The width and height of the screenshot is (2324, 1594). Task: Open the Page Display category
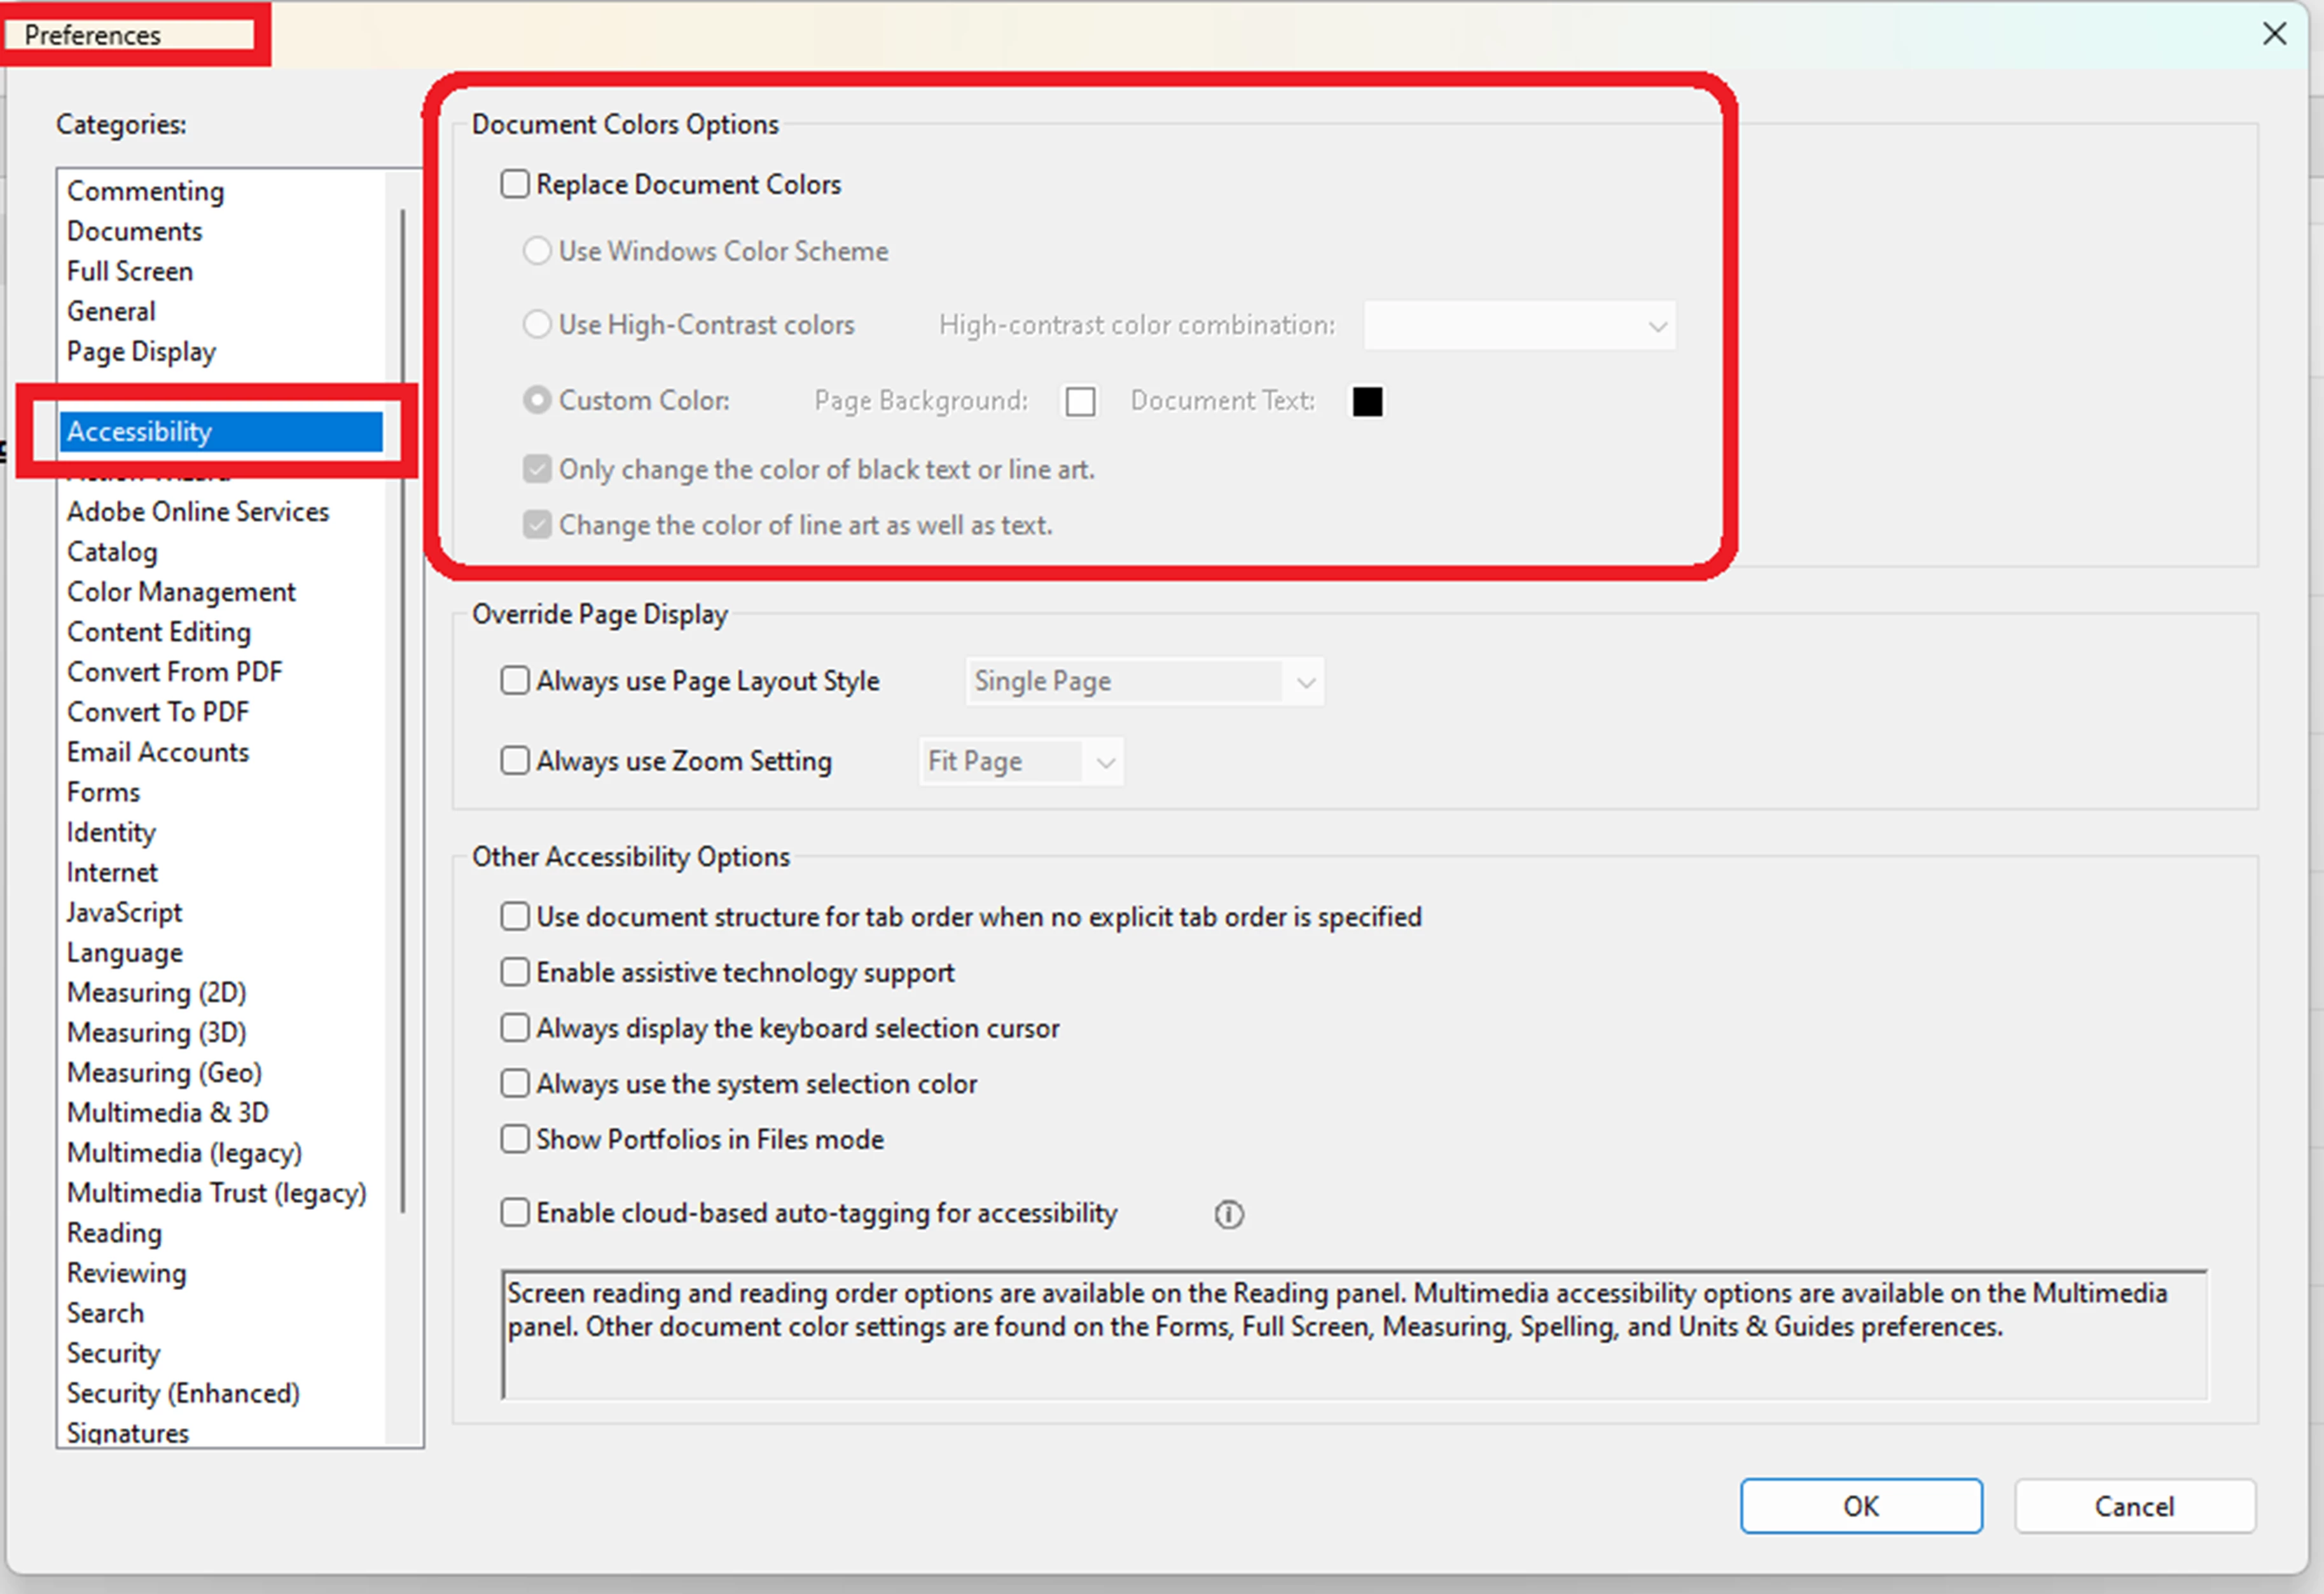coord(141,352)
